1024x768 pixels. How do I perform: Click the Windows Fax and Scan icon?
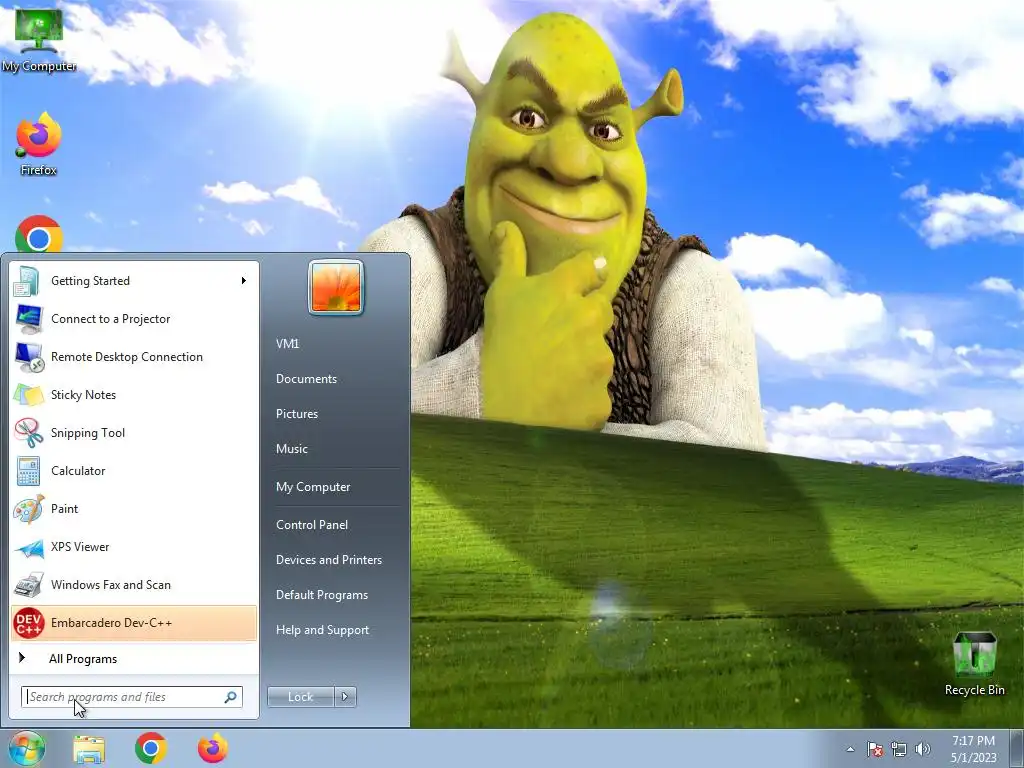pyautogui.click(x=28, y=585)
